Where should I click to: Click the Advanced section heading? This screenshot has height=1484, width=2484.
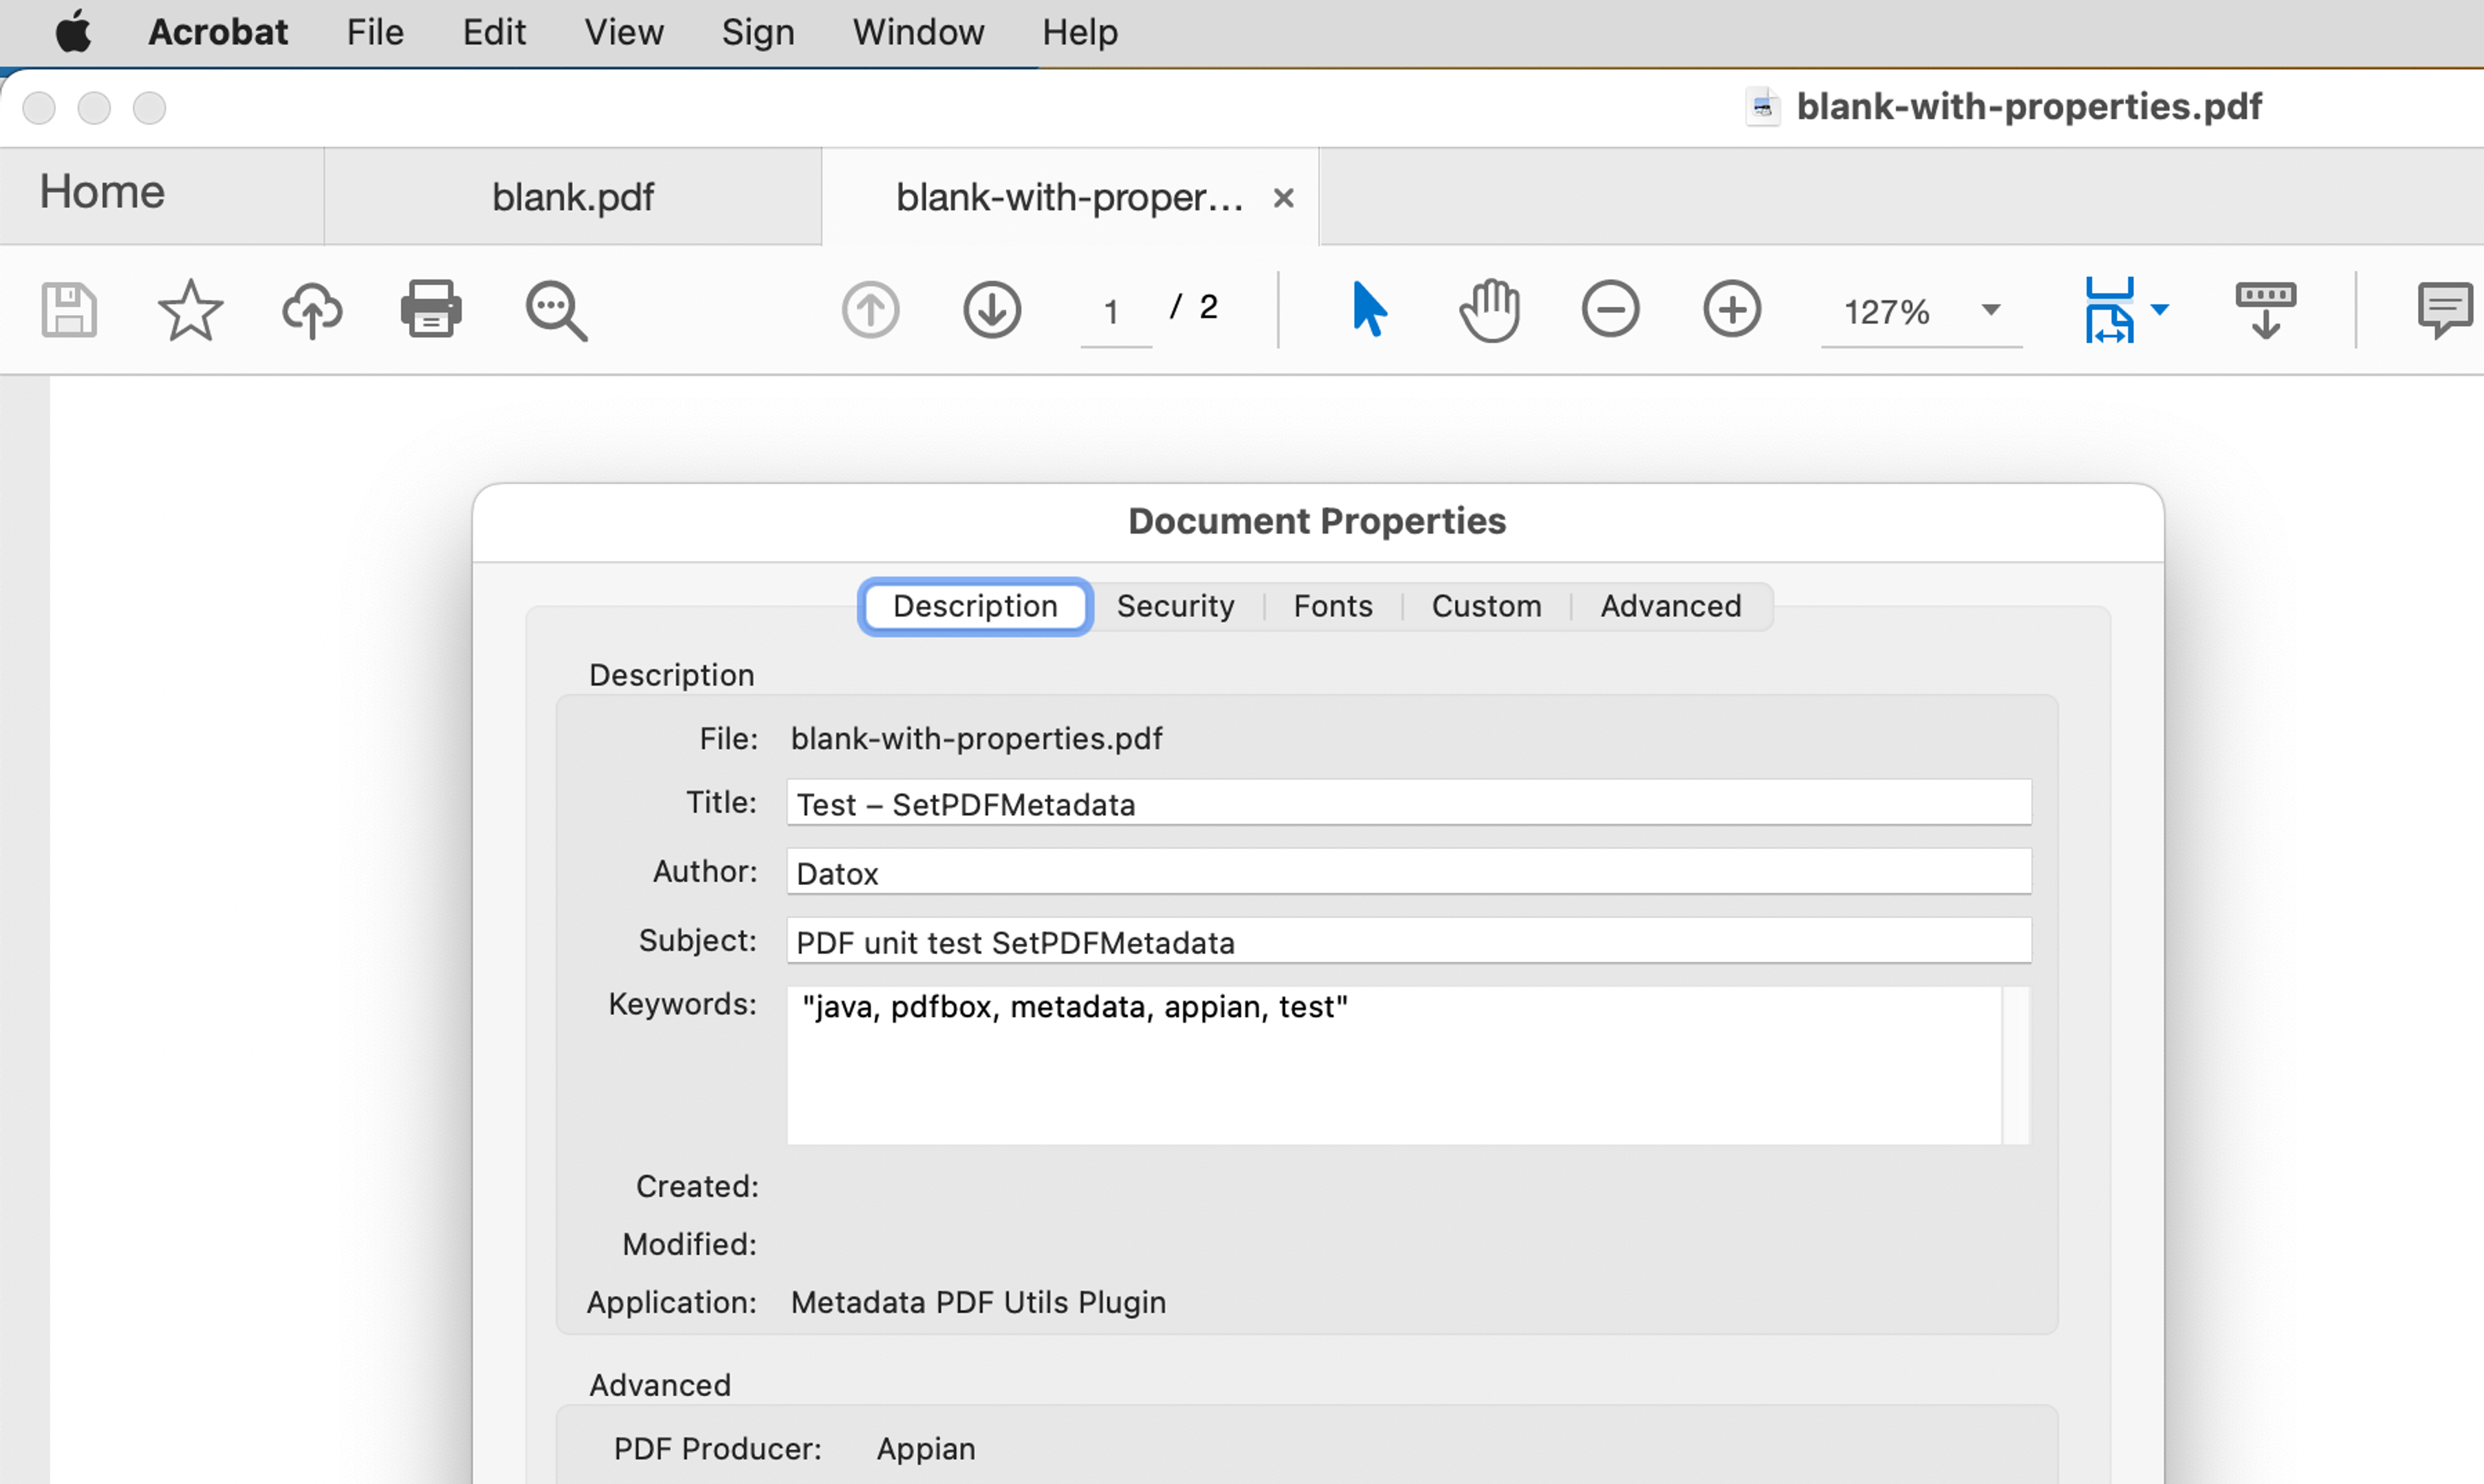click(660, 1385)
